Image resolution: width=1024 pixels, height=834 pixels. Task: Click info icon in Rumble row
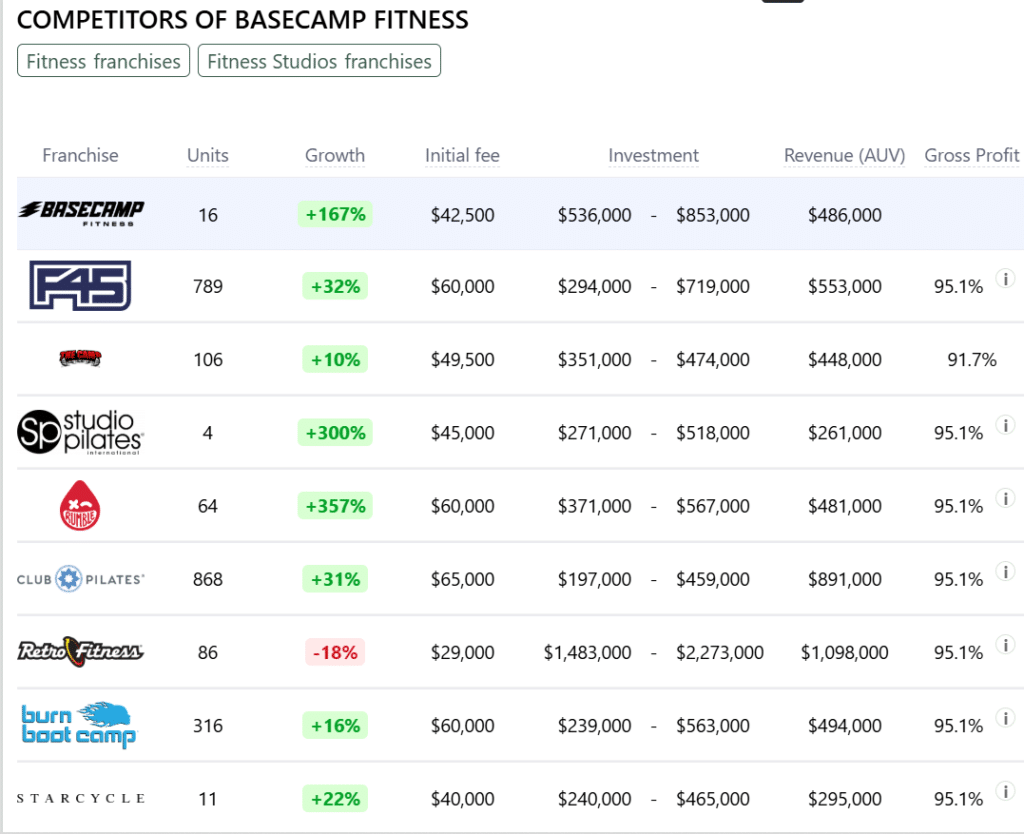tap(1006, 498)
